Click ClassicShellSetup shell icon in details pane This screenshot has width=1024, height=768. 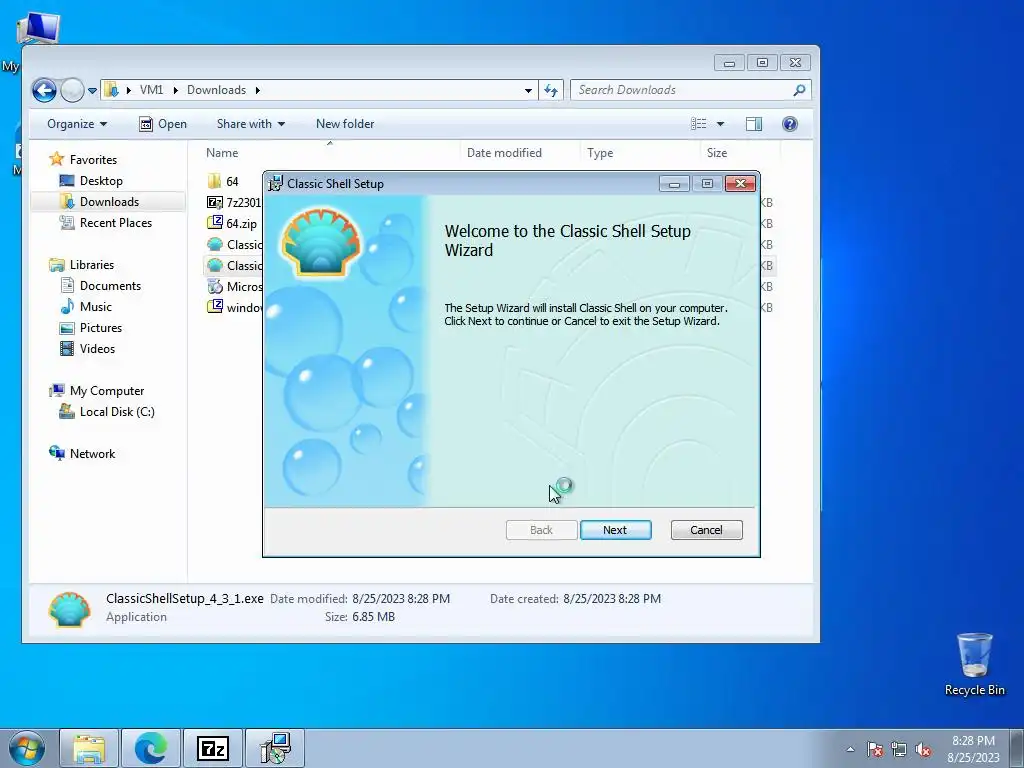pyautogui.click(x=69, y=608)
